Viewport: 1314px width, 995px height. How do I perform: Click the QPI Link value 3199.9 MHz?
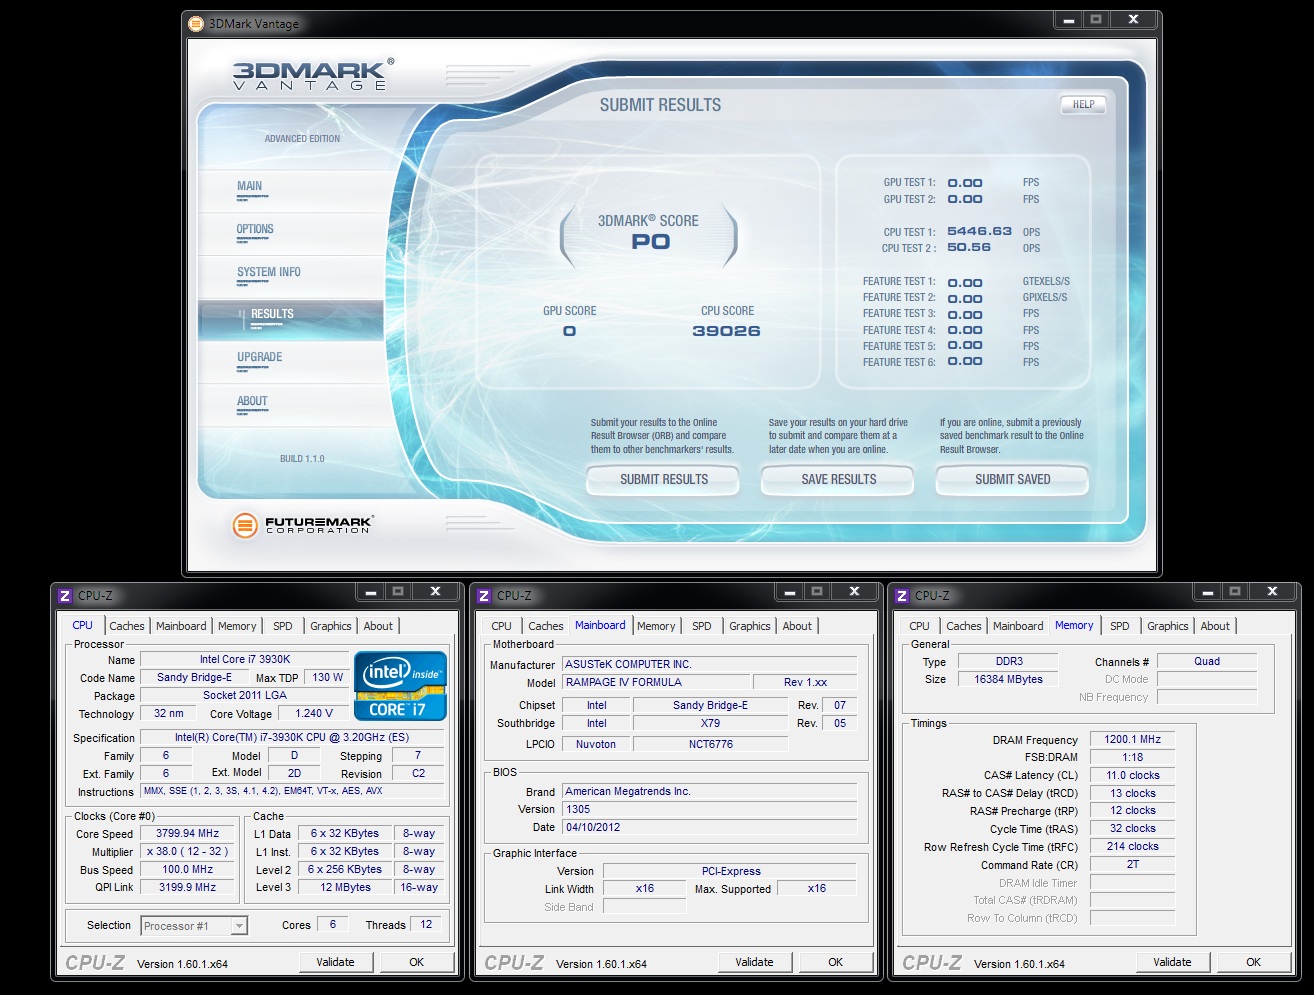coord(188,887)
